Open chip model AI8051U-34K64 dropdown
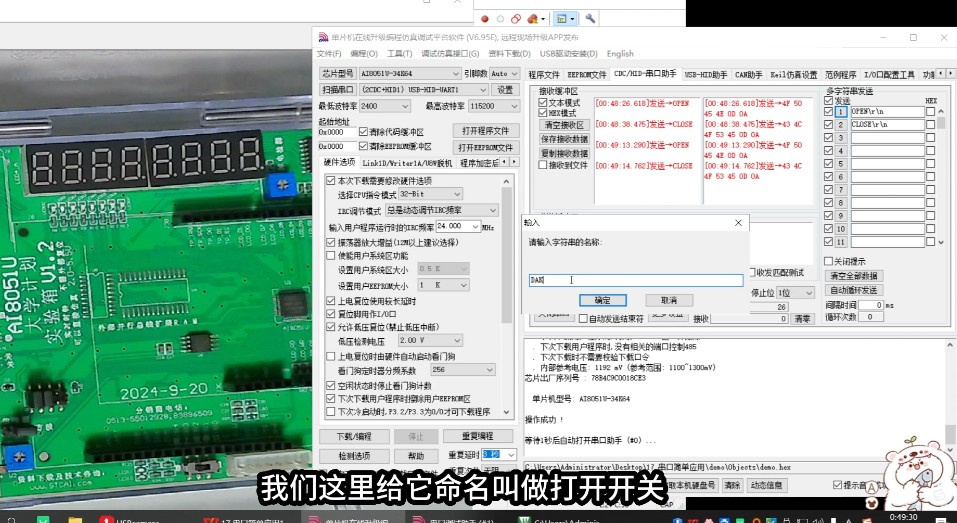957x523 pixels. pyautogui.click(x=410, y=73)
